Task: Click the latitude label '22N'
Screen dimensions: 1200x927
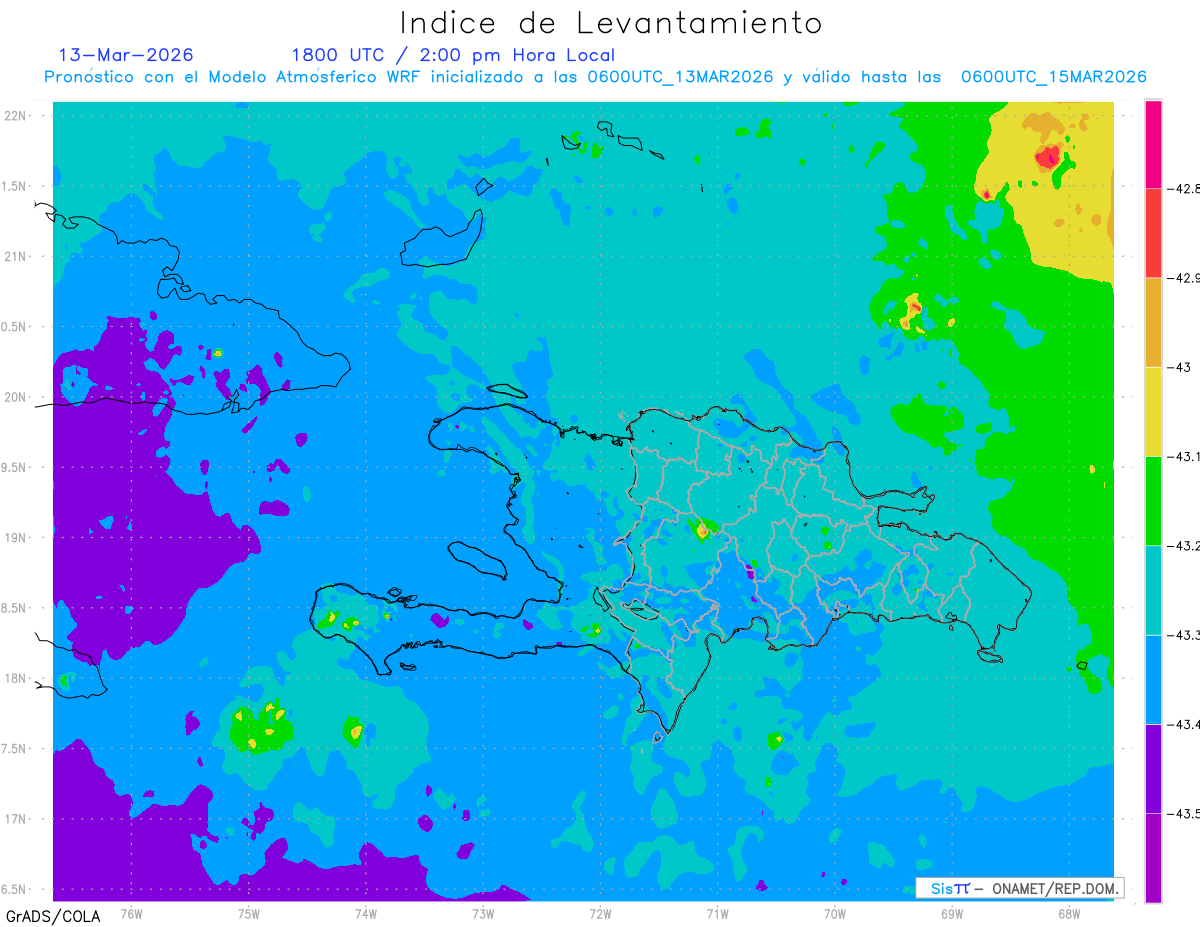Action: tap(16, 115)
